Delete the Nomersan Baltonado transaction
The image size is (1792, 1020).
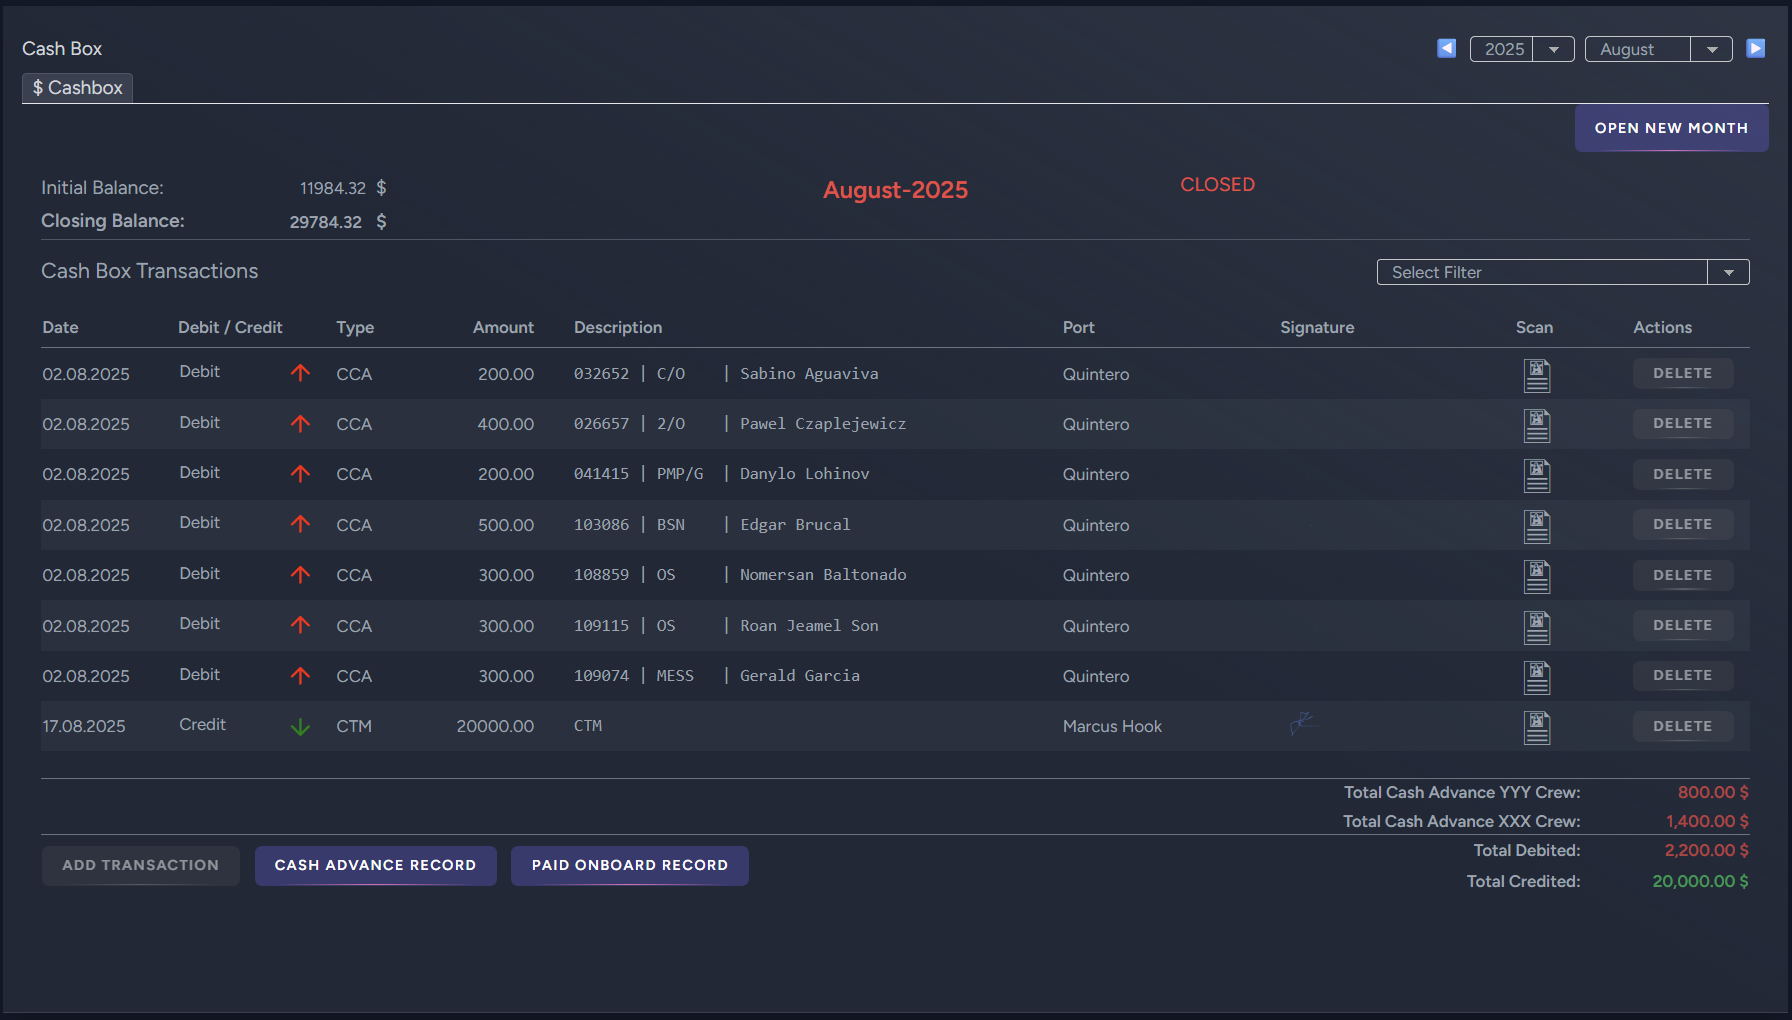[1682, 575]
